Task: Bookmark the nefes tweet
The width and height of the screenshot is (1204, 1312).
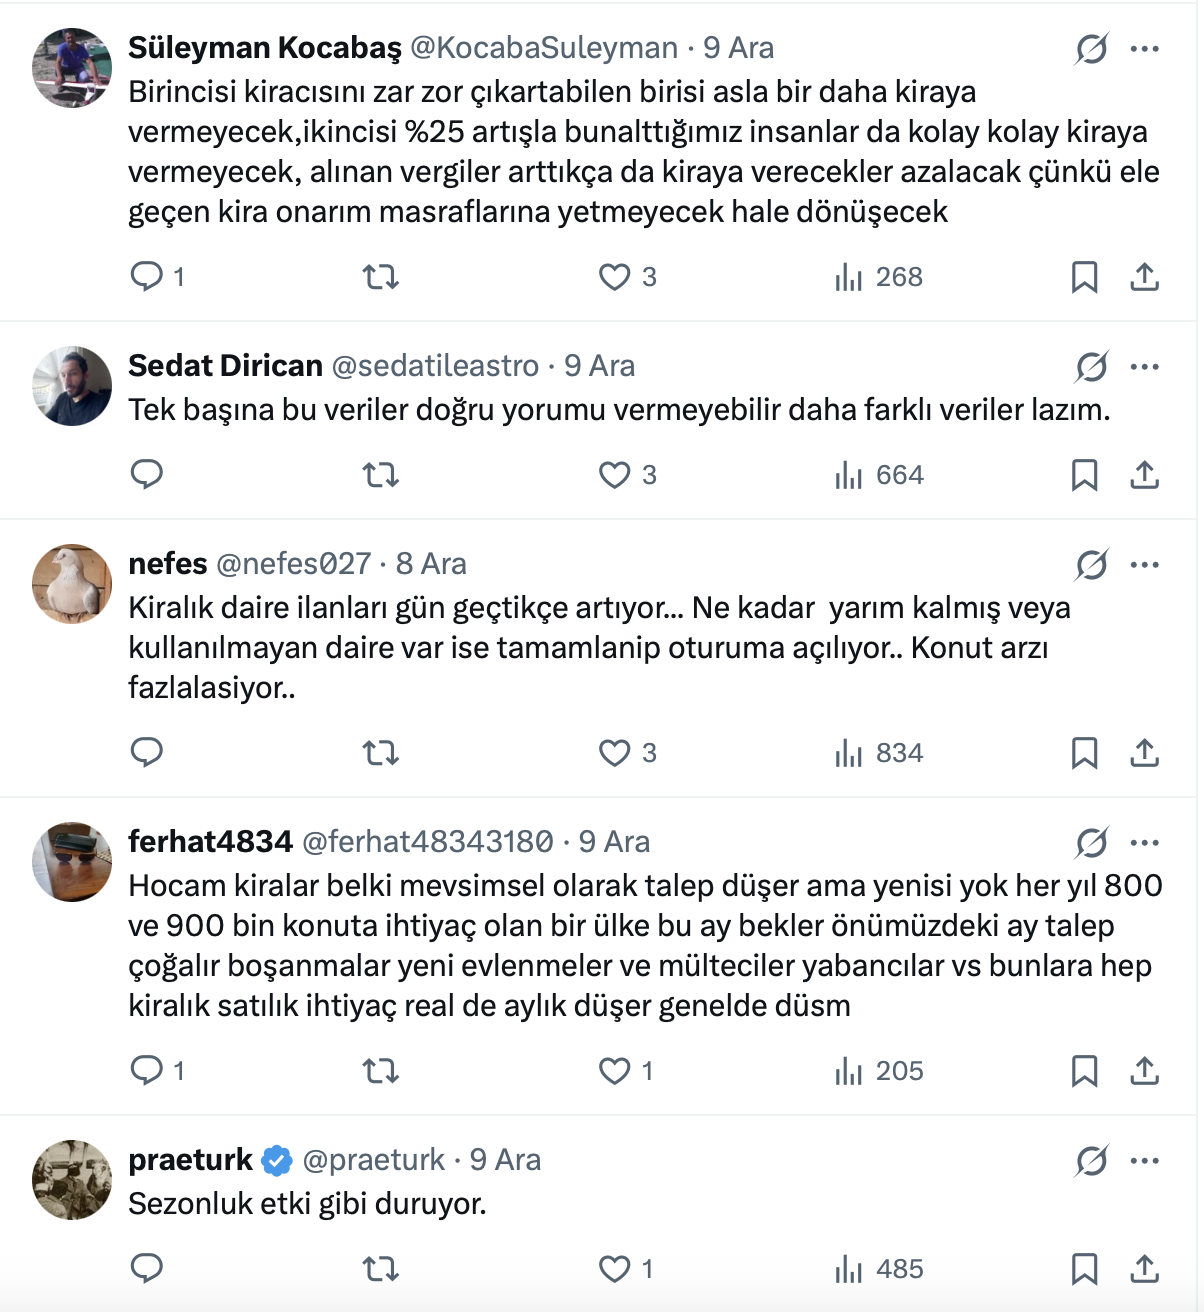Action: click(1084, 753)
